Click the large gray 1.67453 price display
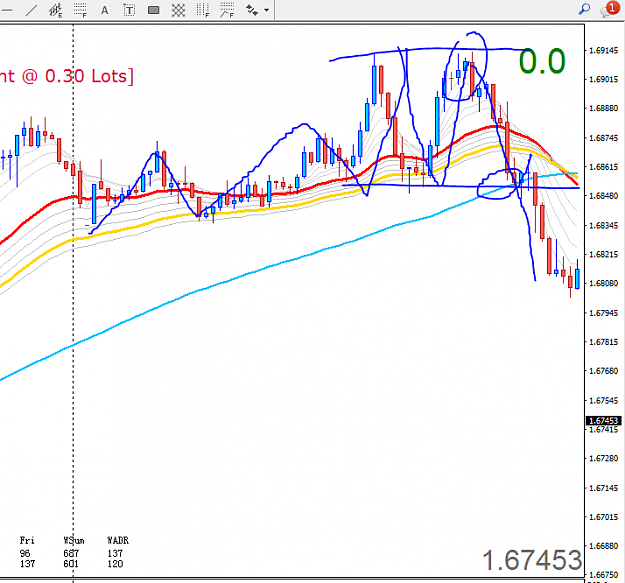 click(x=532, y=560)
